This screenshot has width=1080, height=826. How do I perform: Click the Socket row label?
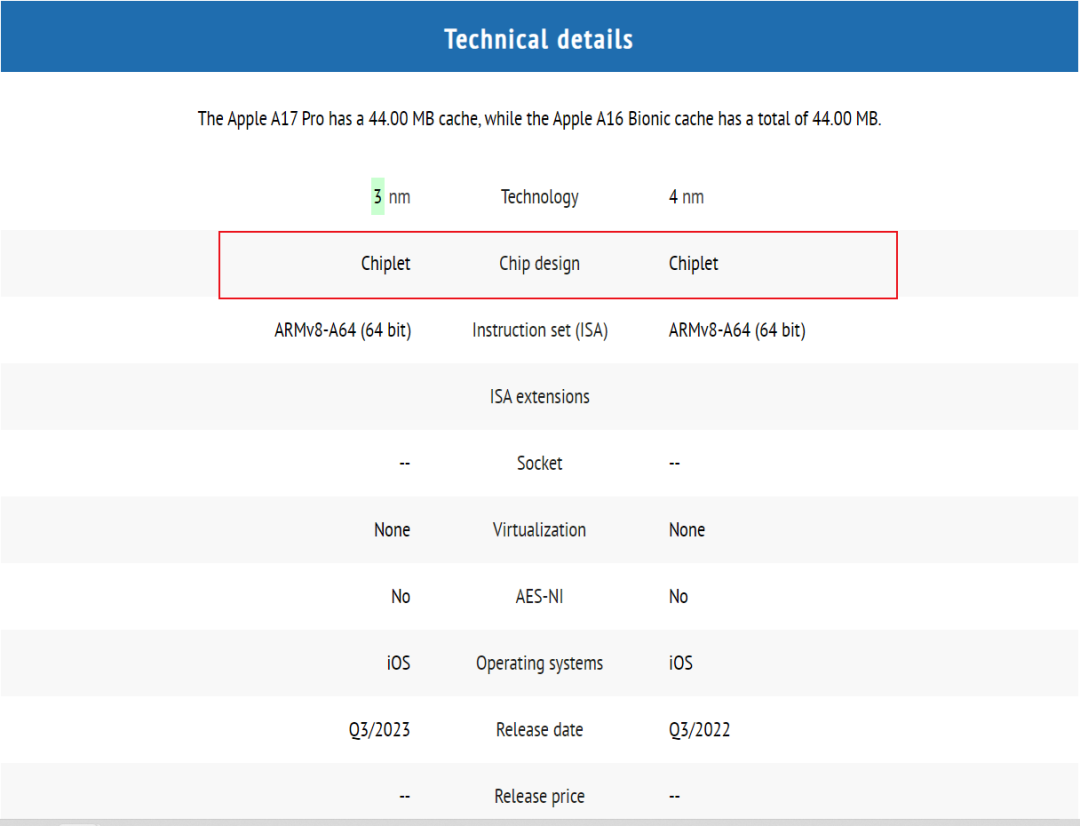pos(539,463)
